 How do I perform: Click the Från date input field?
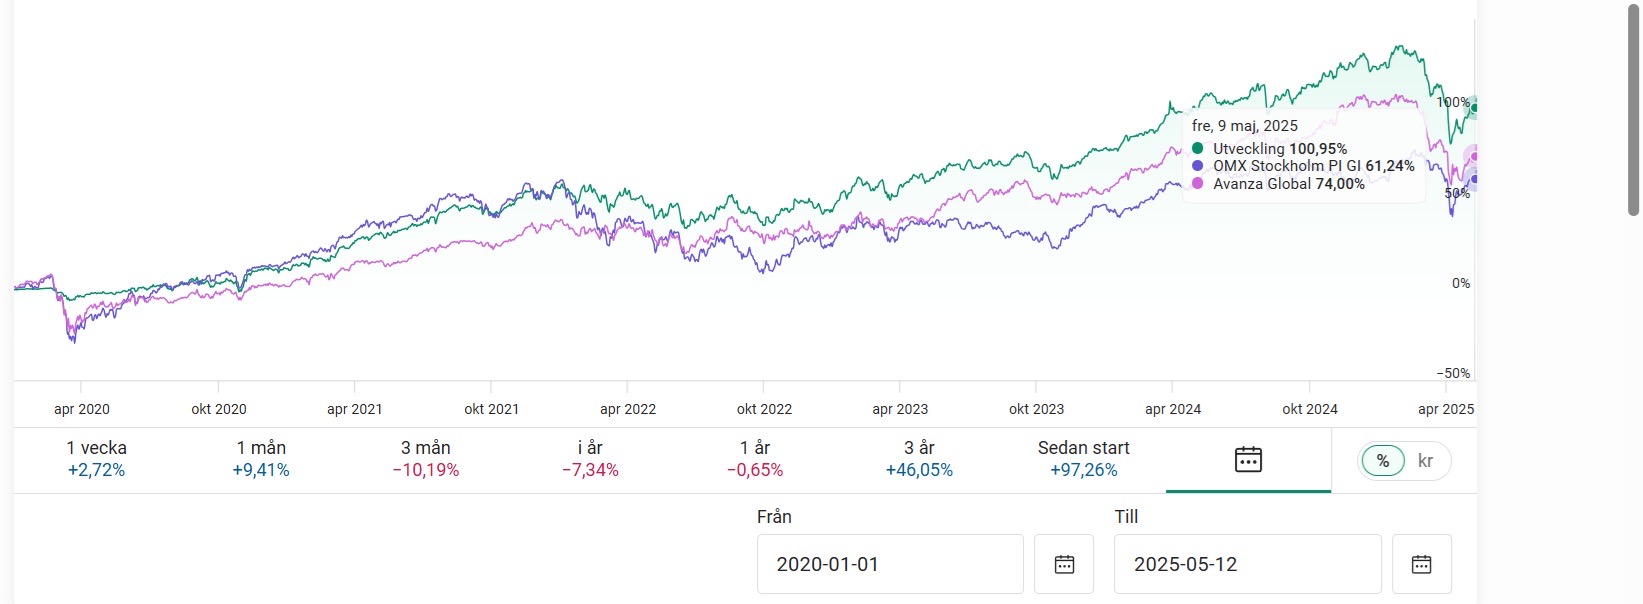[x=889, y=565]
